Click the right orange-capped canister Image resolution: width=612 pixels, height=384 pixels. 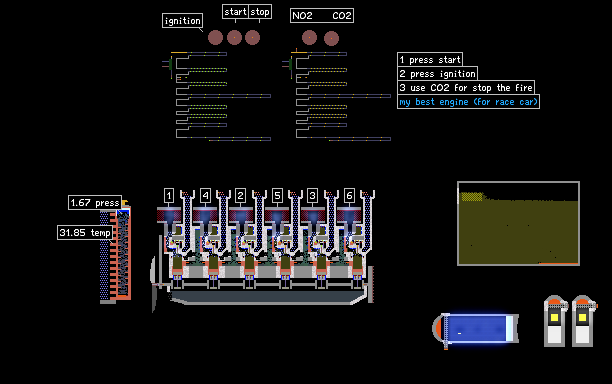[x=583, y=321]
